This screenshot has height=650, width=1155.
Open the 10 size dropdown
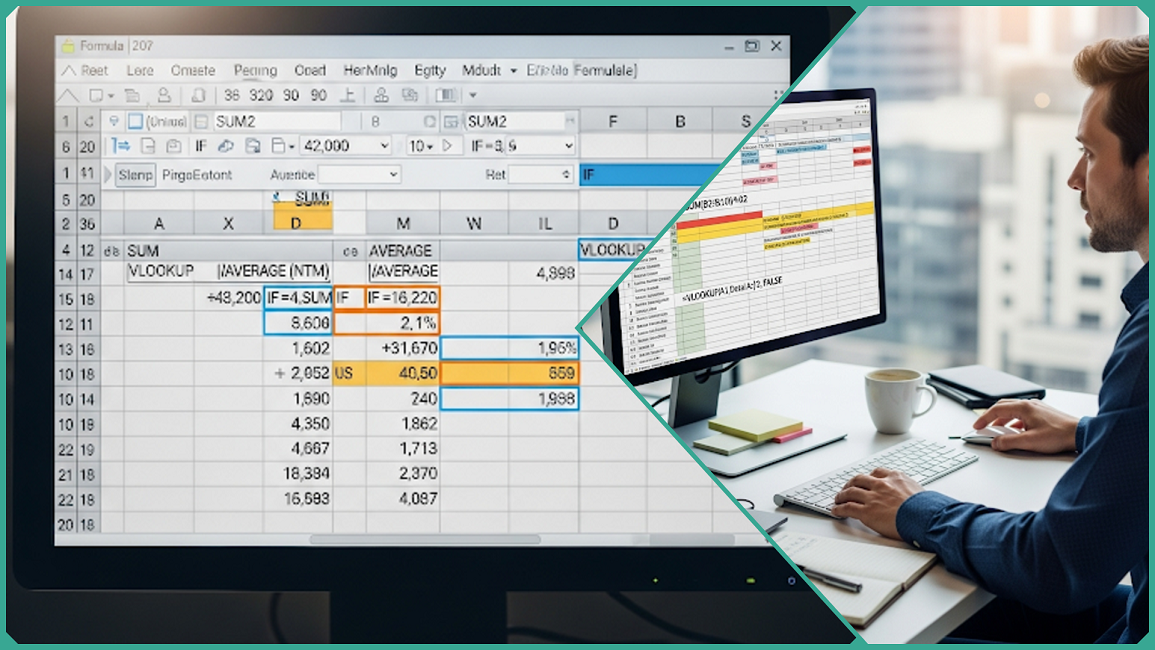click(421, 146)
